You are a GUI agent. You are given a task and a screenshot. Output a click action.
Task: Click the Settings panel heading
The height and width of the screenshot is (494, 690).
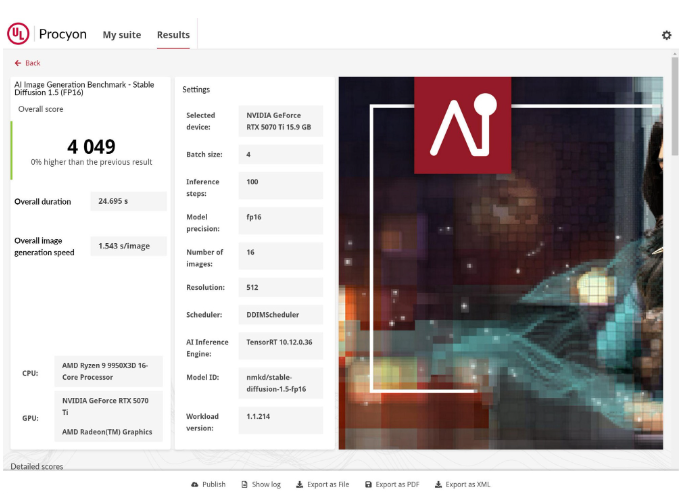click(x=196, y=89)
